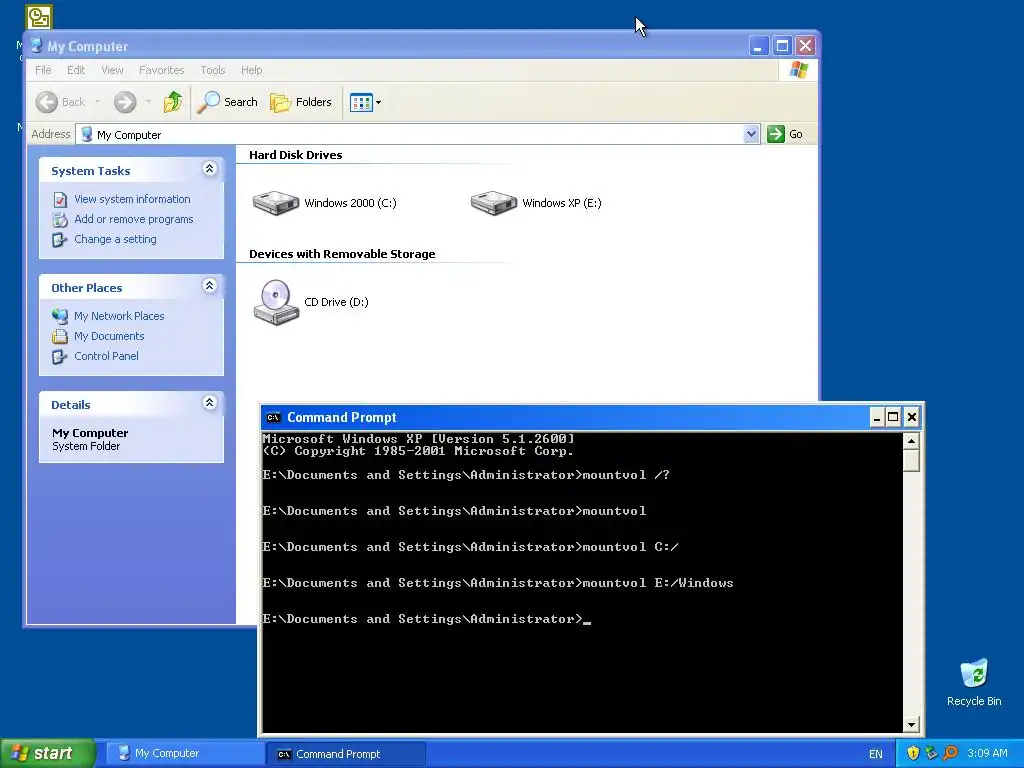Open My Network Places link
Image resolution: width=1024 pixels, height=768 pixels.
[x=119, y=316]
